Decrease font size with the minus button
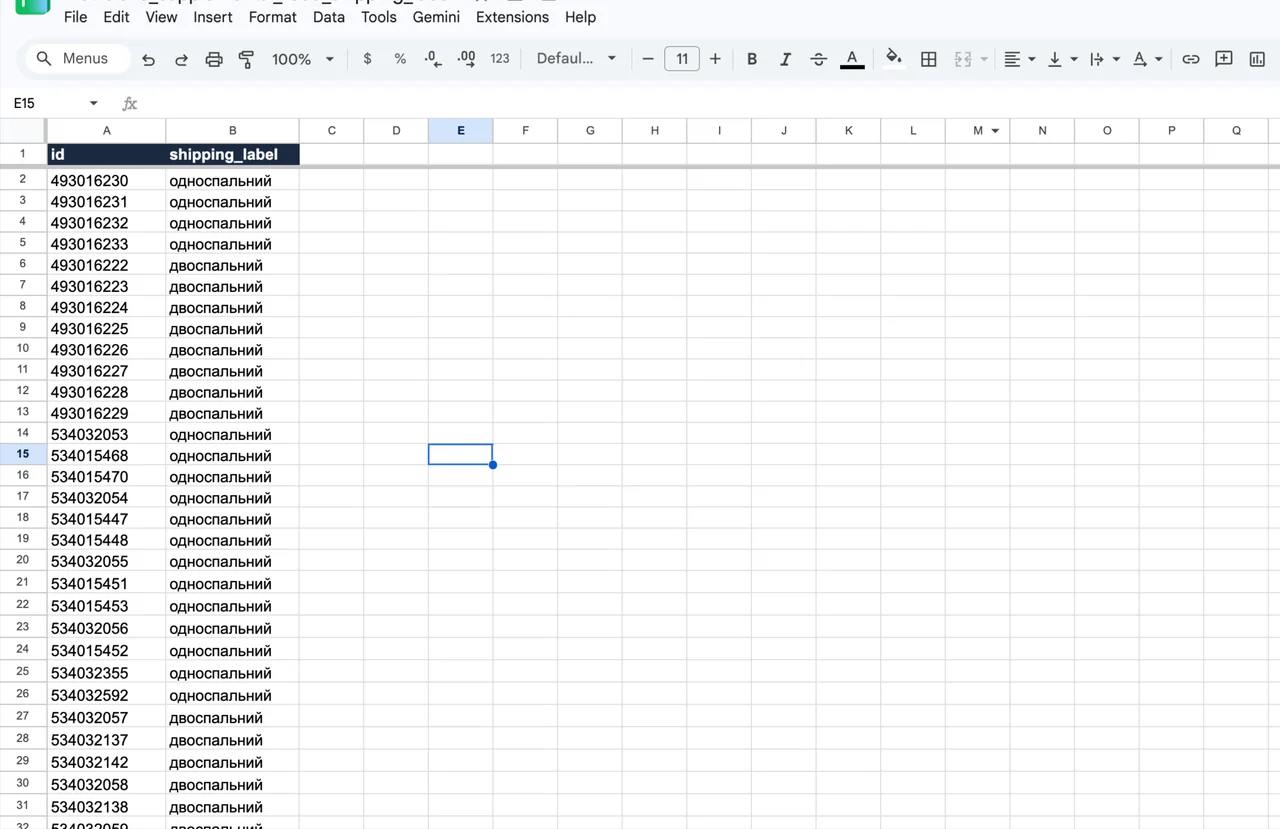This screenshot has height=829, width=1280. click(x=648, y=59)
